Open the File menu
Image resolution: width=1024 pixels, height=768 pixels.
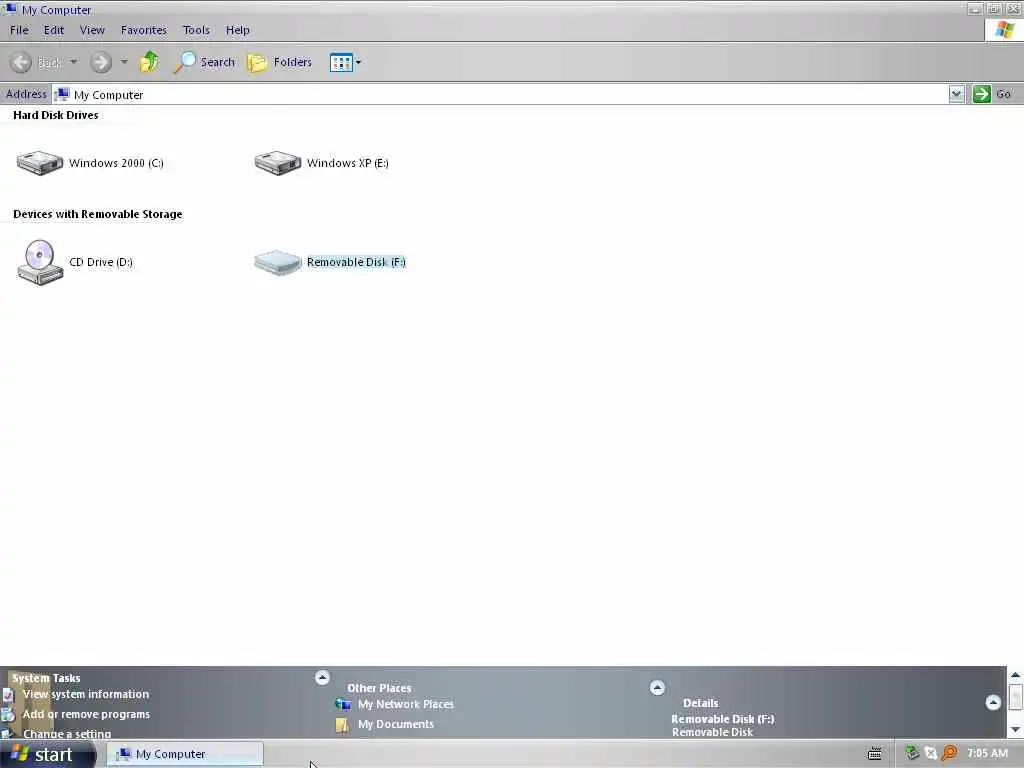tap(19, 30)
